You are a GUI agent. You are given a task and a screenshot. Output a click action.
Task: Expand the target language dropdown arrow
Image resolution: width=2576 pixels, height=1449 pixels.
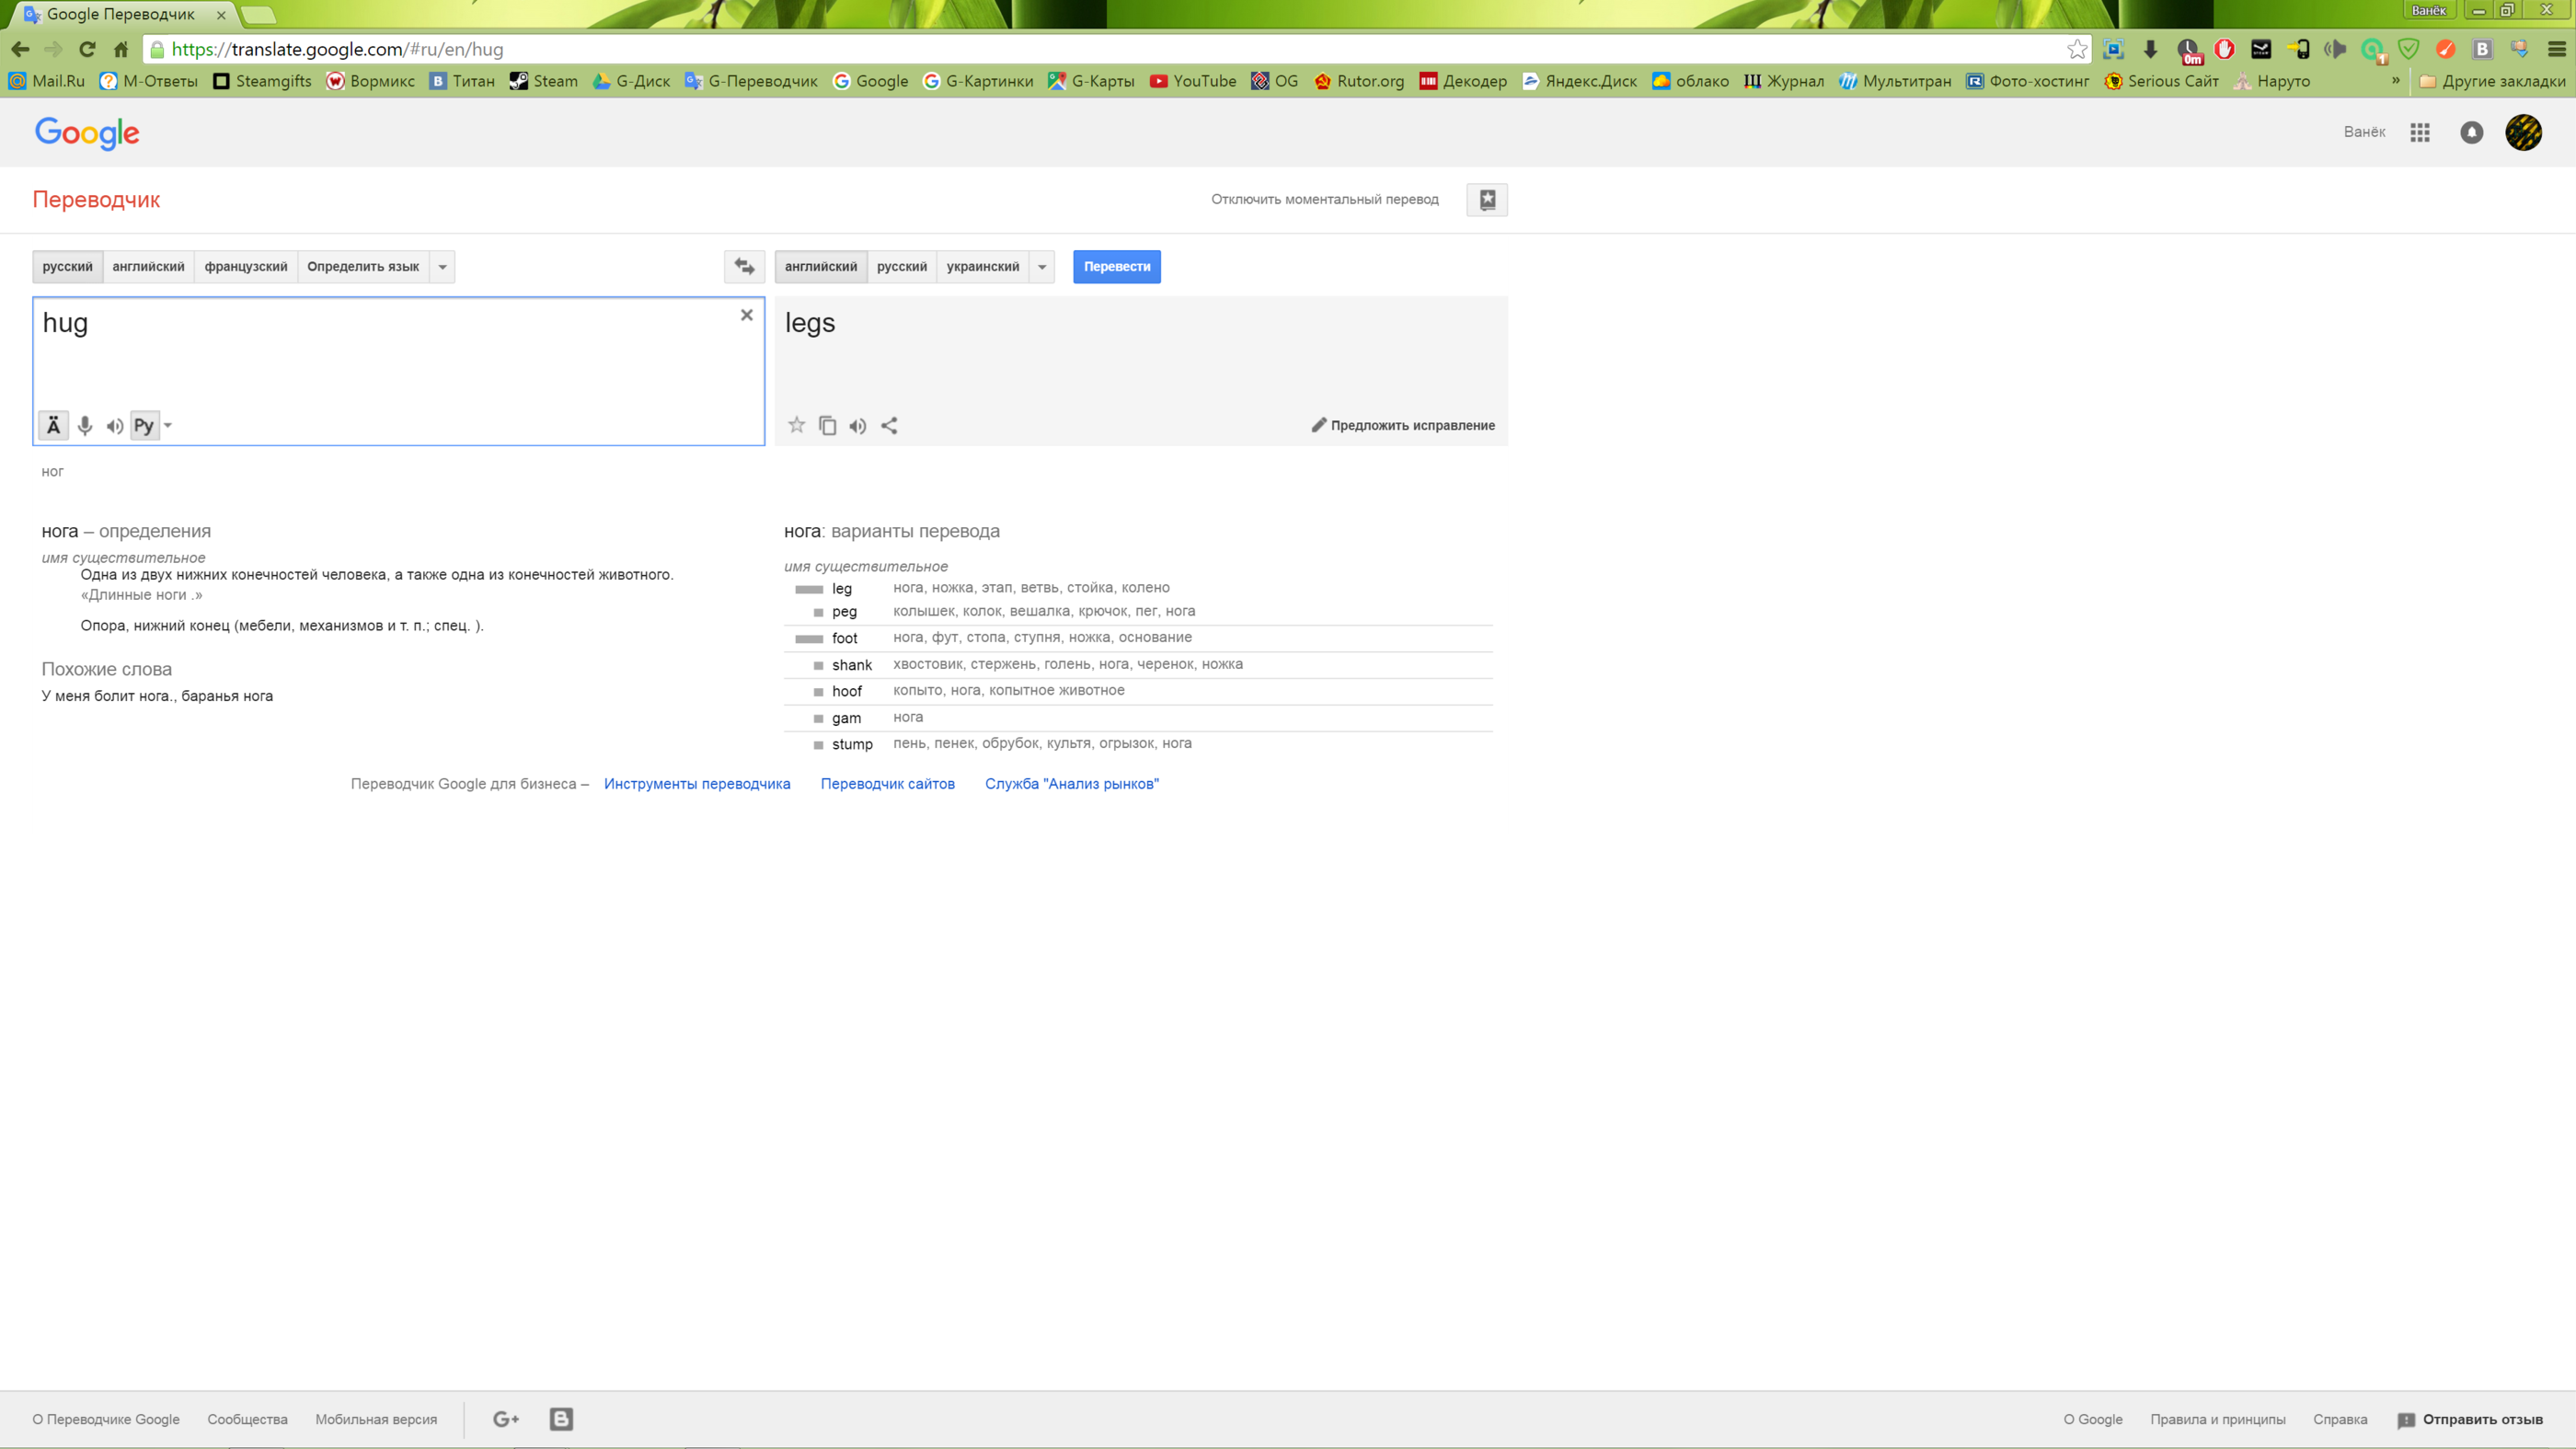(1042, 267)
